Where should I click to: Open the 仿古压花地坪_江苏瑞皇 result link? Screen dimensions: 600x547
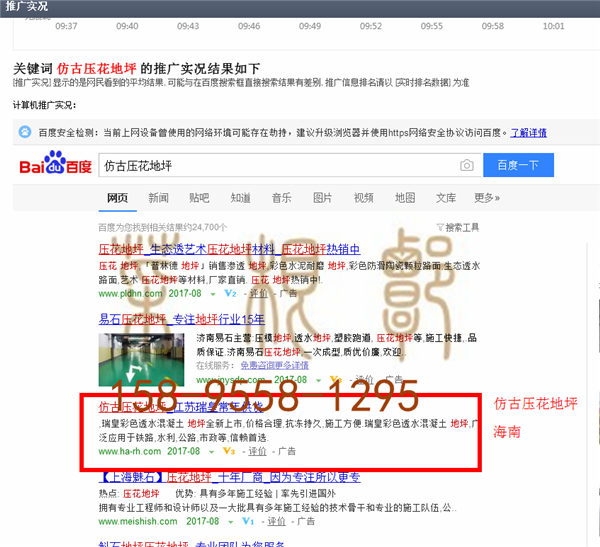tap(181, 407)
